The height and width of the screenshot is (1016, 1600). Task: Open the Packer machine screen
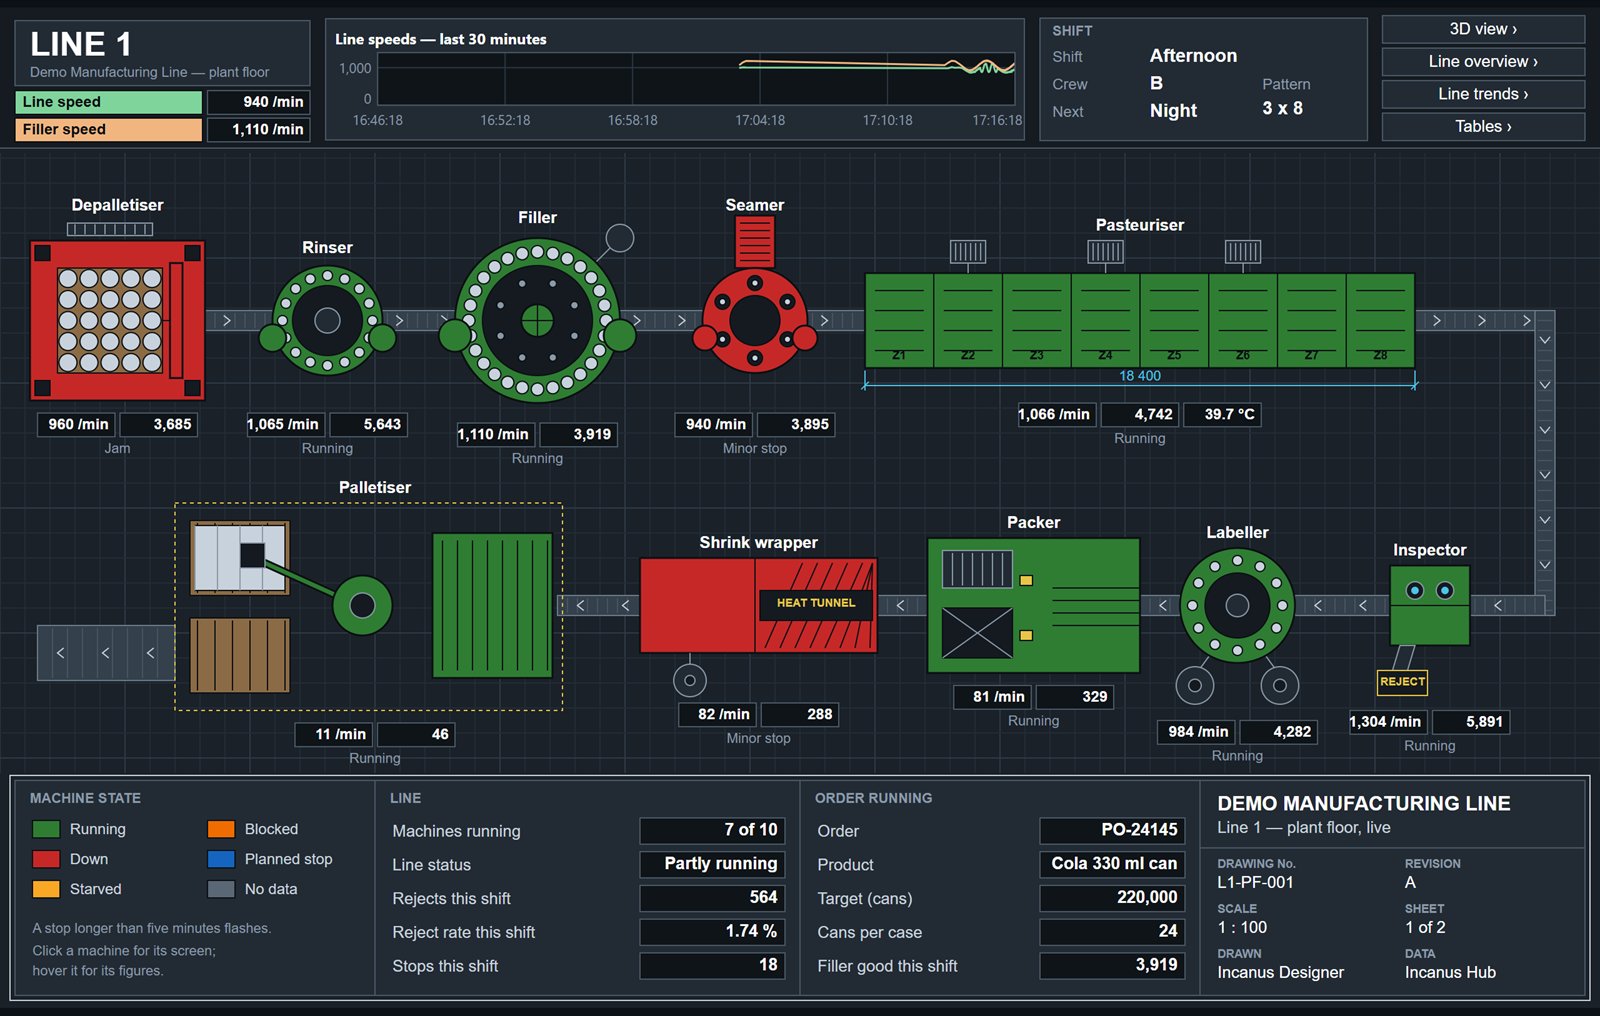[x=1033, y=605]
